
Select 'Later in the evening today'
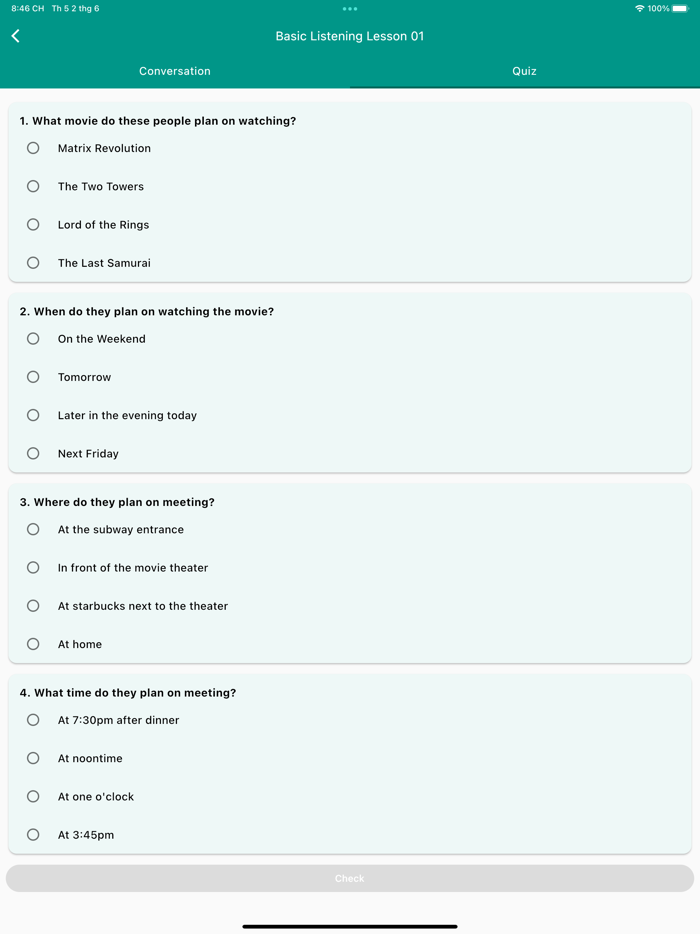[x=32, y=415]
